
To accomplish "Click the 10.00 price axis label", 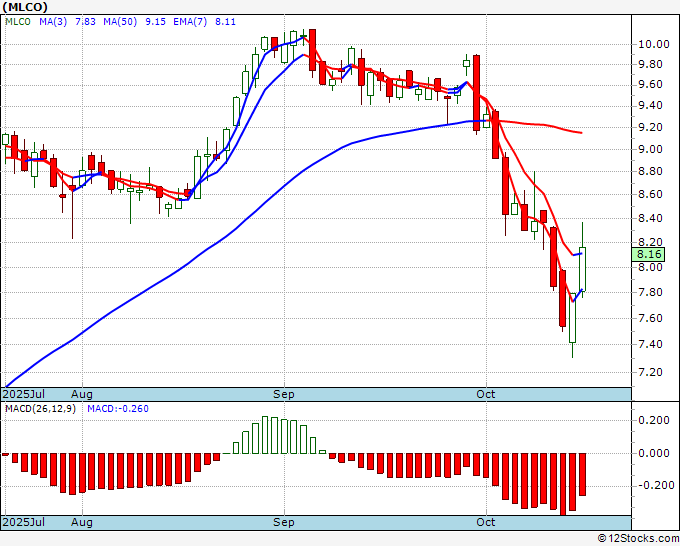I will 654,44.
